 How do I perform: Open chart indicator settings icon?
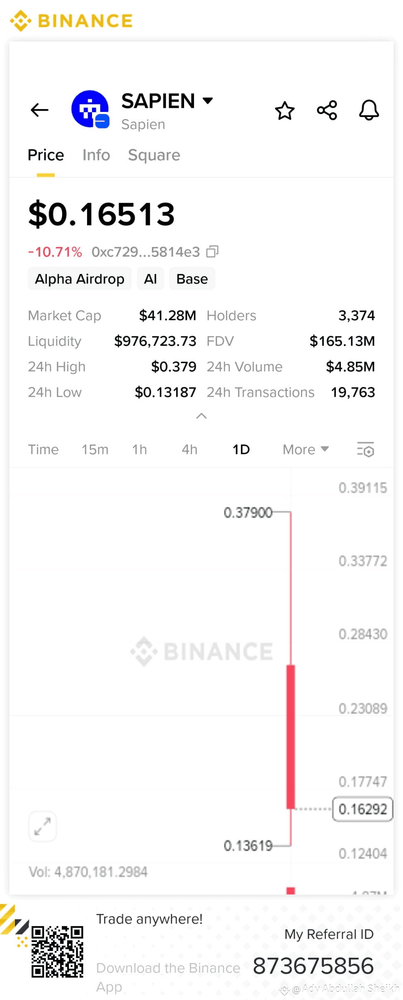[365, 450]
